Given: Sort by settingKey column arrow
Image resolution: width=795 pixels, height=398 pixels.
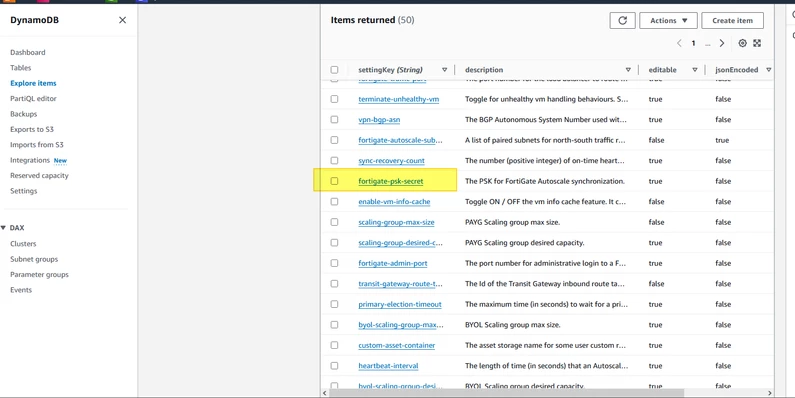Looking at the screenshot, I should click(444, 70).
